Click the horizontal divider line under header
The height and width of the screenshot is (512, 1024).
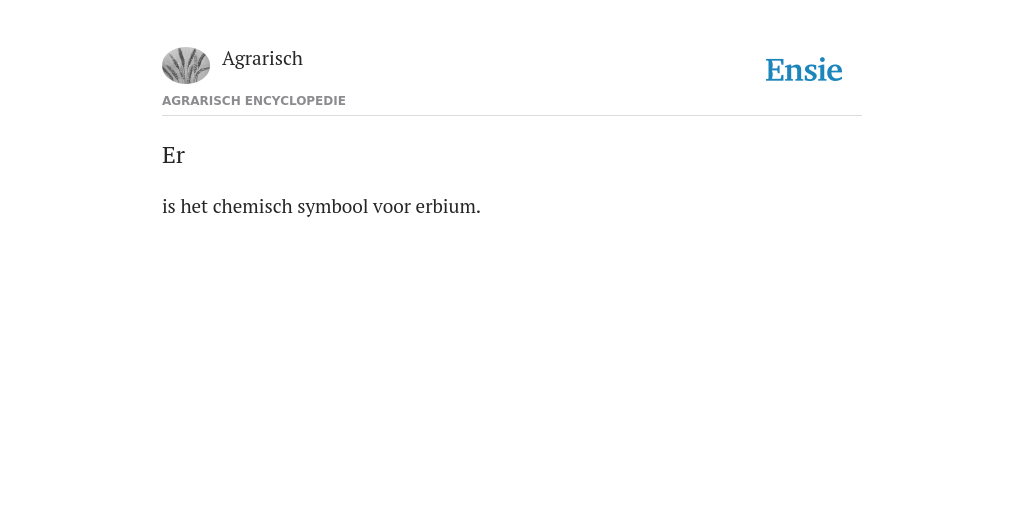tap(512, 116)
